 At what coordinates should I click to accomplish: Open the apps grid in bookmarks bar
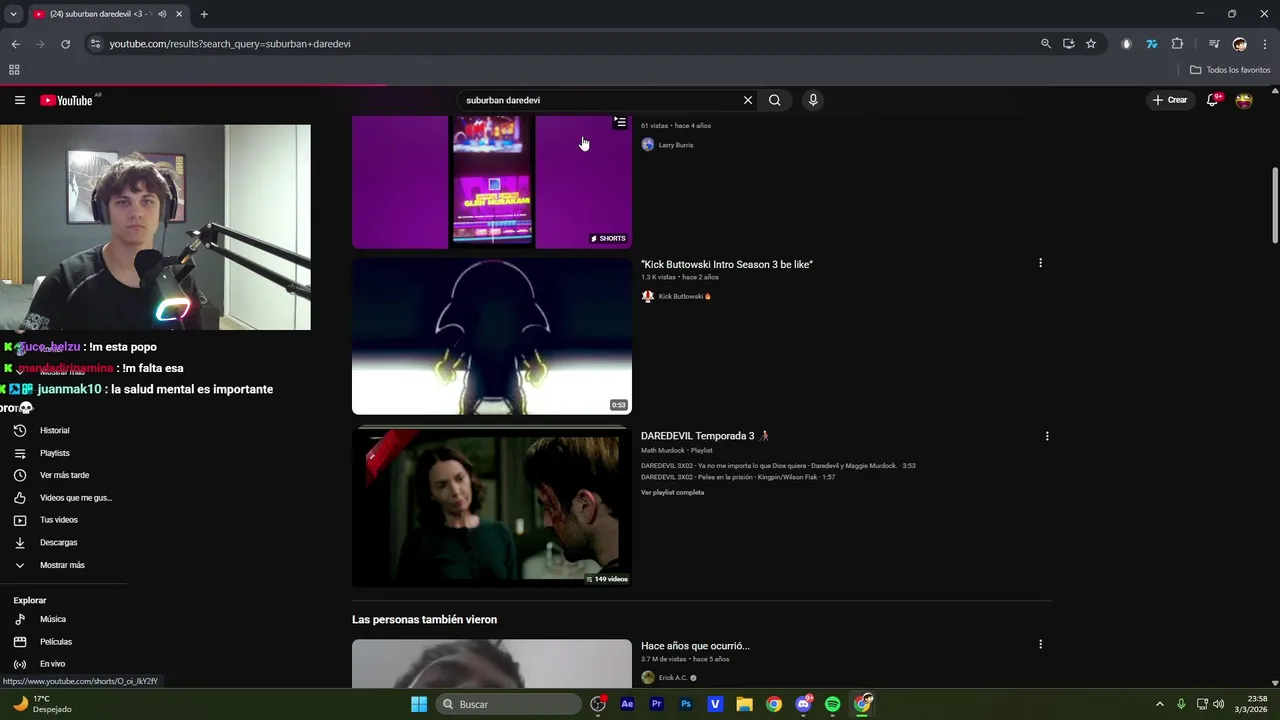14,70
